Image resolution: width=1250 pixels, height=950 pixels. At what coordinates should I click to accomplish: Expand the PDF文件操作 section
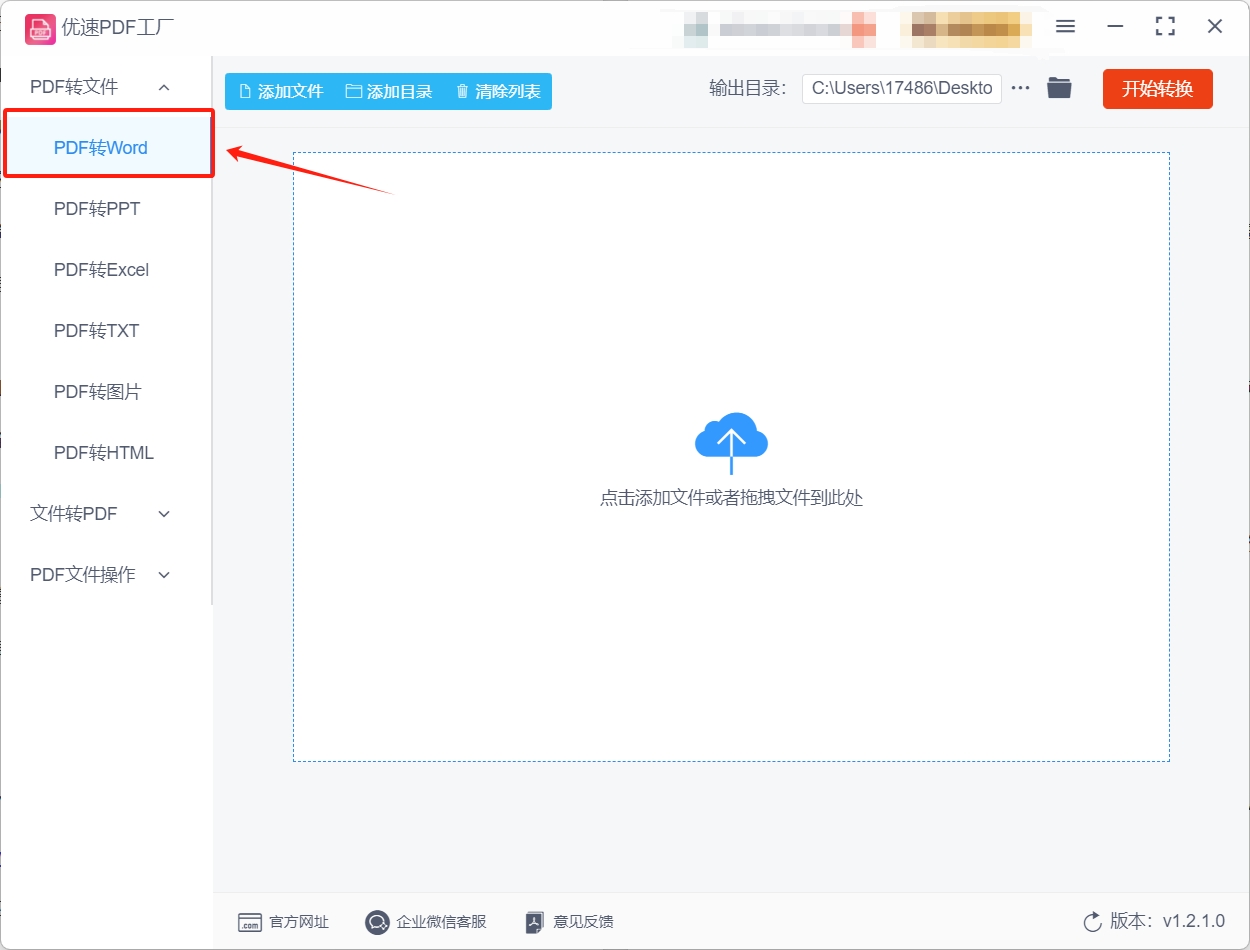pyautogui.click(x=164, y=574)
